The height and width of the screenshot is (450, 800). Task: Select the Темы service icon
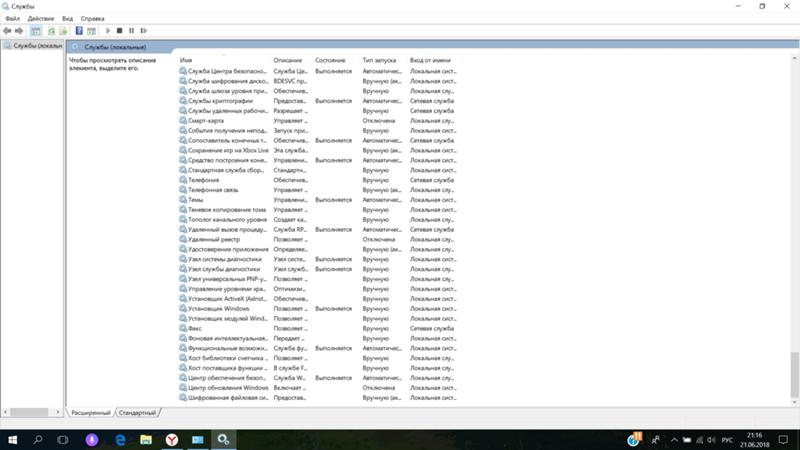tap(183, 199)
